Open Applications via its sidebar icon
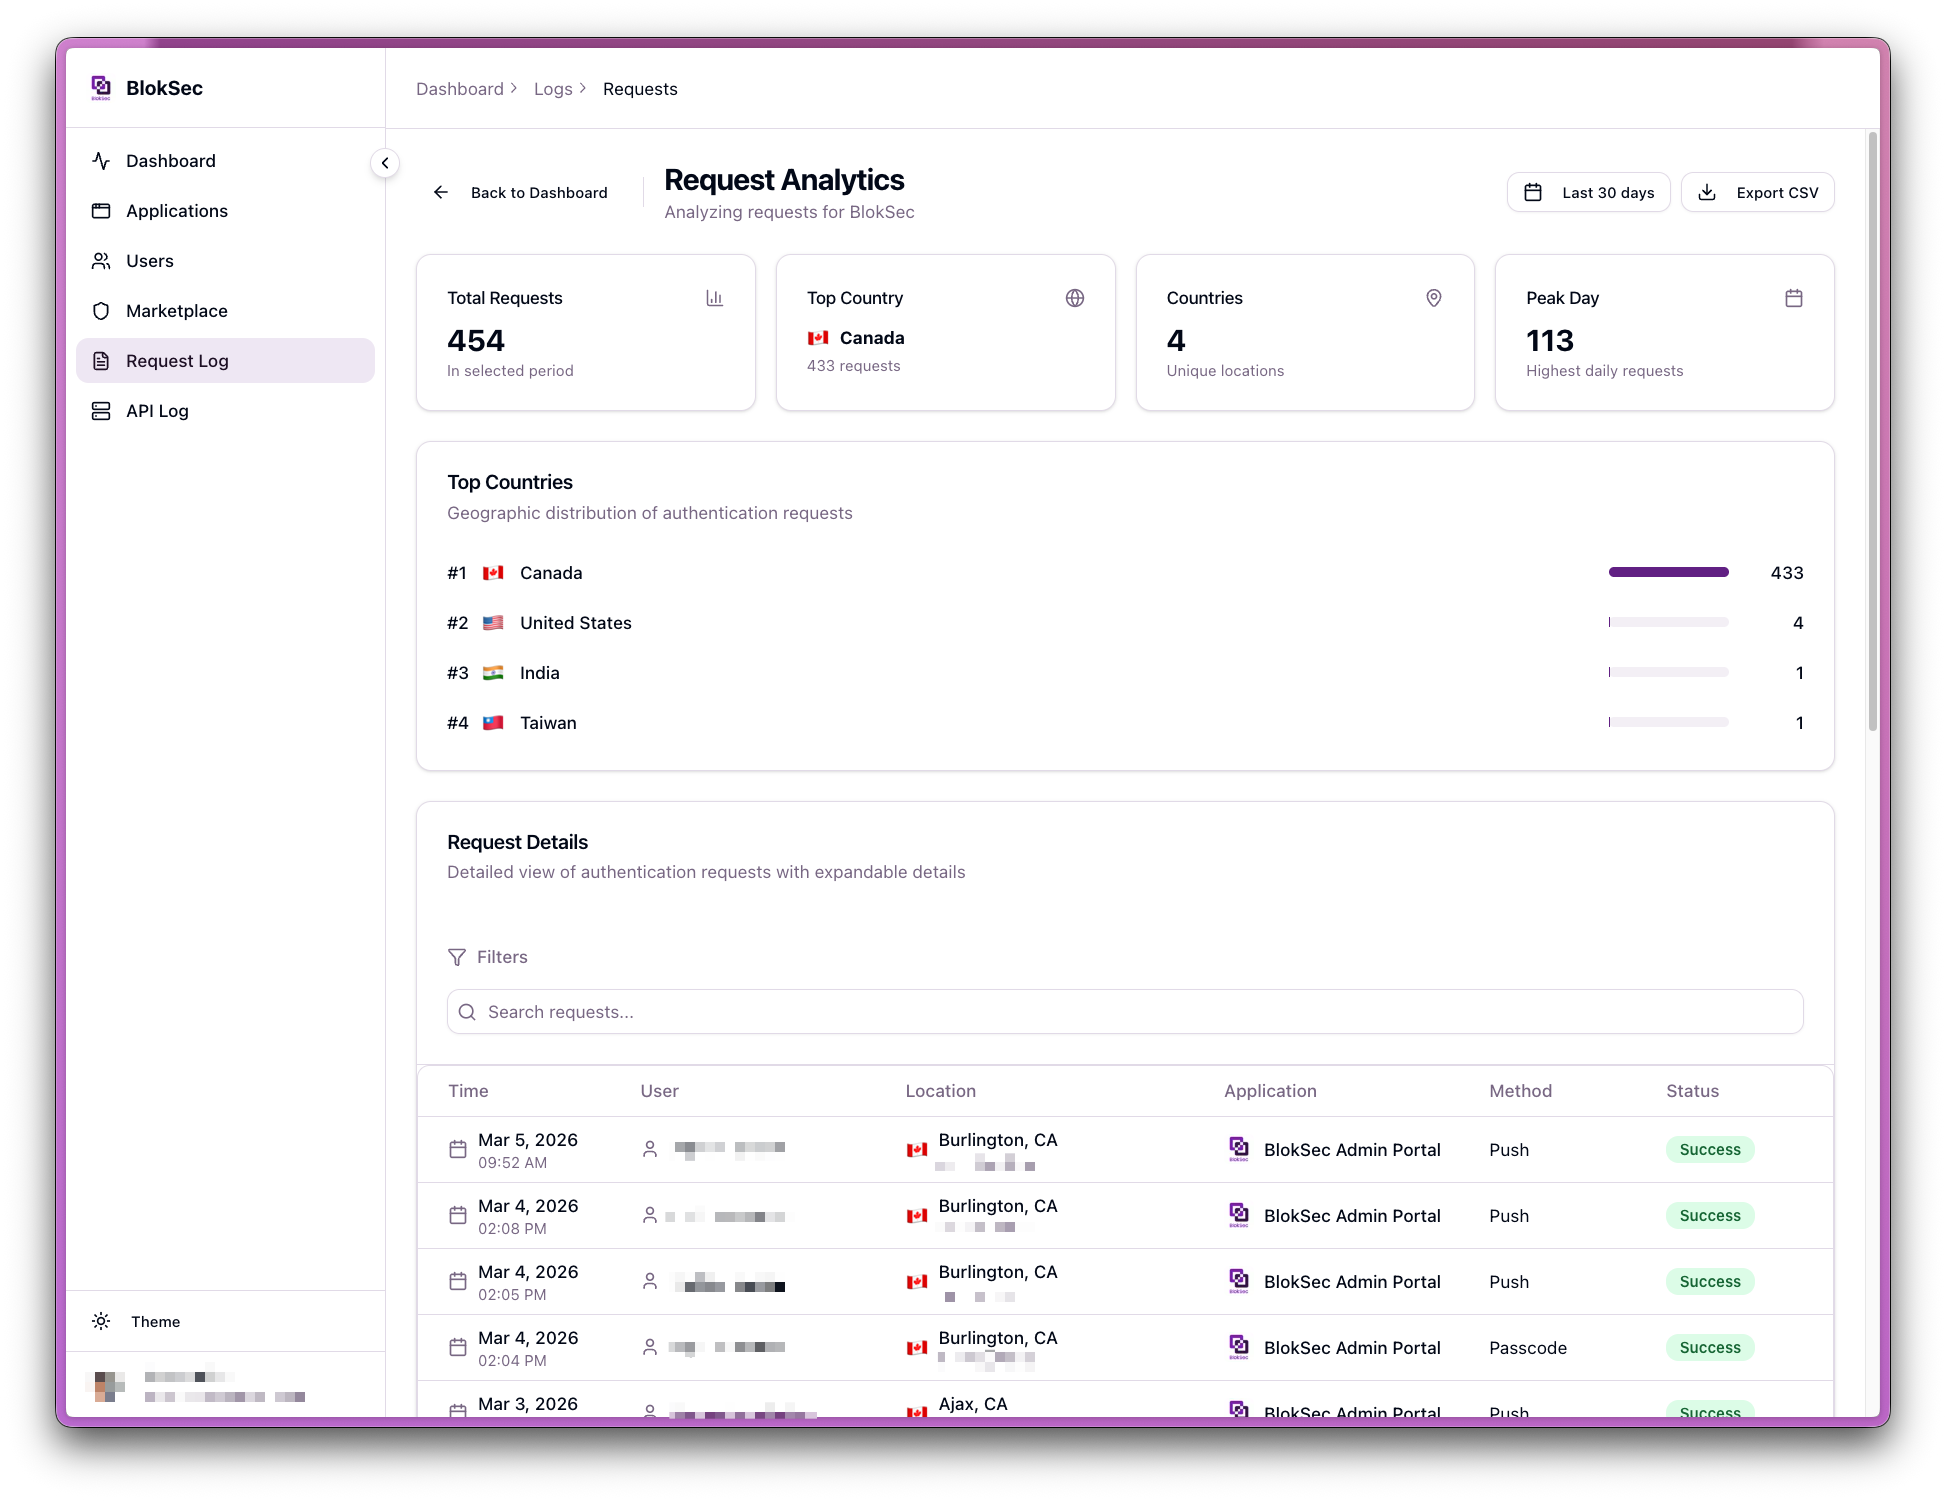1946x1501 pixels. [x=101, y=211]
